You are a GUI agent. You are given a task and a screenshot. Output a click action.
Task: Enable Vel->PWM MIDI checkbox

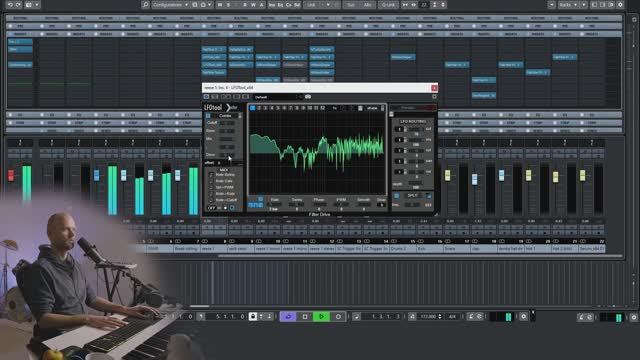(x=211, y=187)
